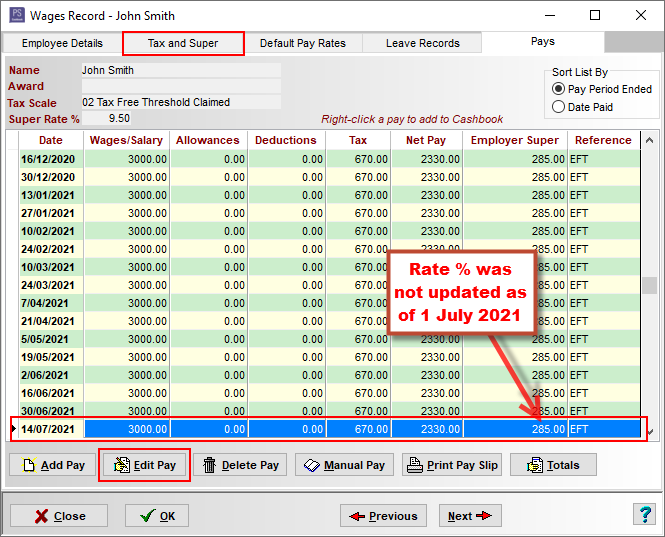Go to Leave Records tab
This screenshot has height=537, width=665.
coord(422,43)
